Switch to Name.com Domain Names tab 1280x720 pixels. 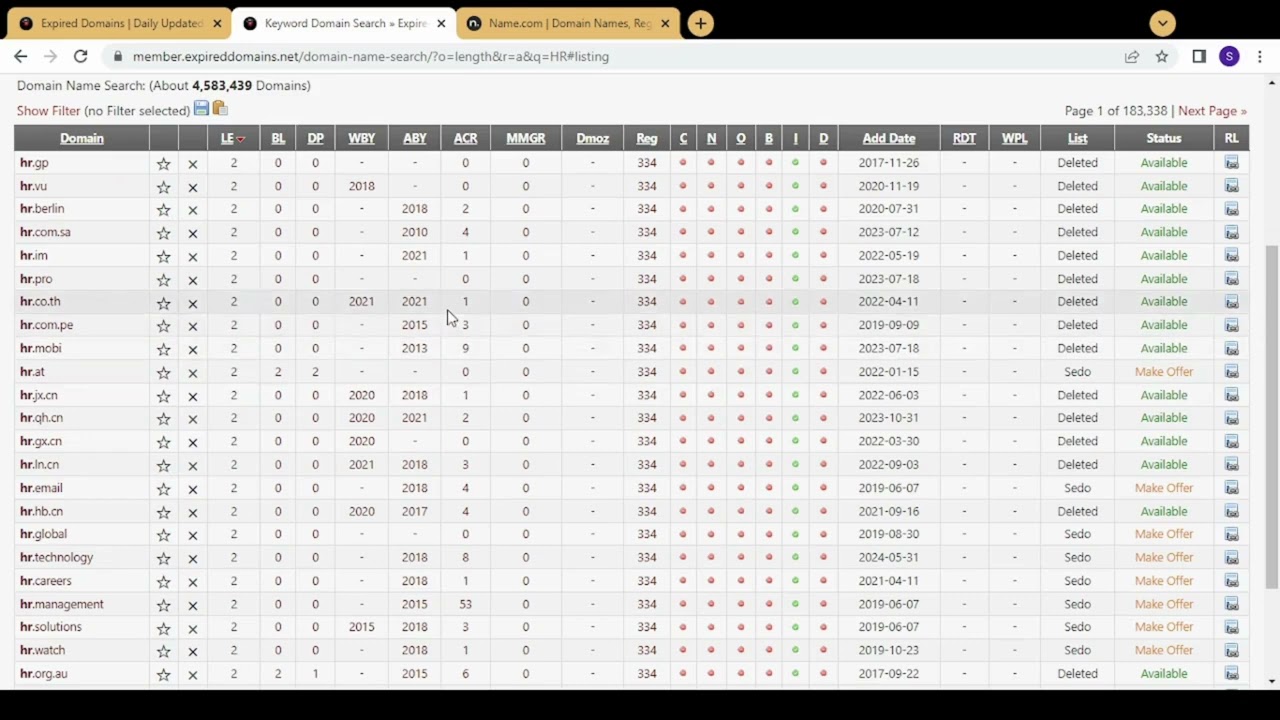568,23
